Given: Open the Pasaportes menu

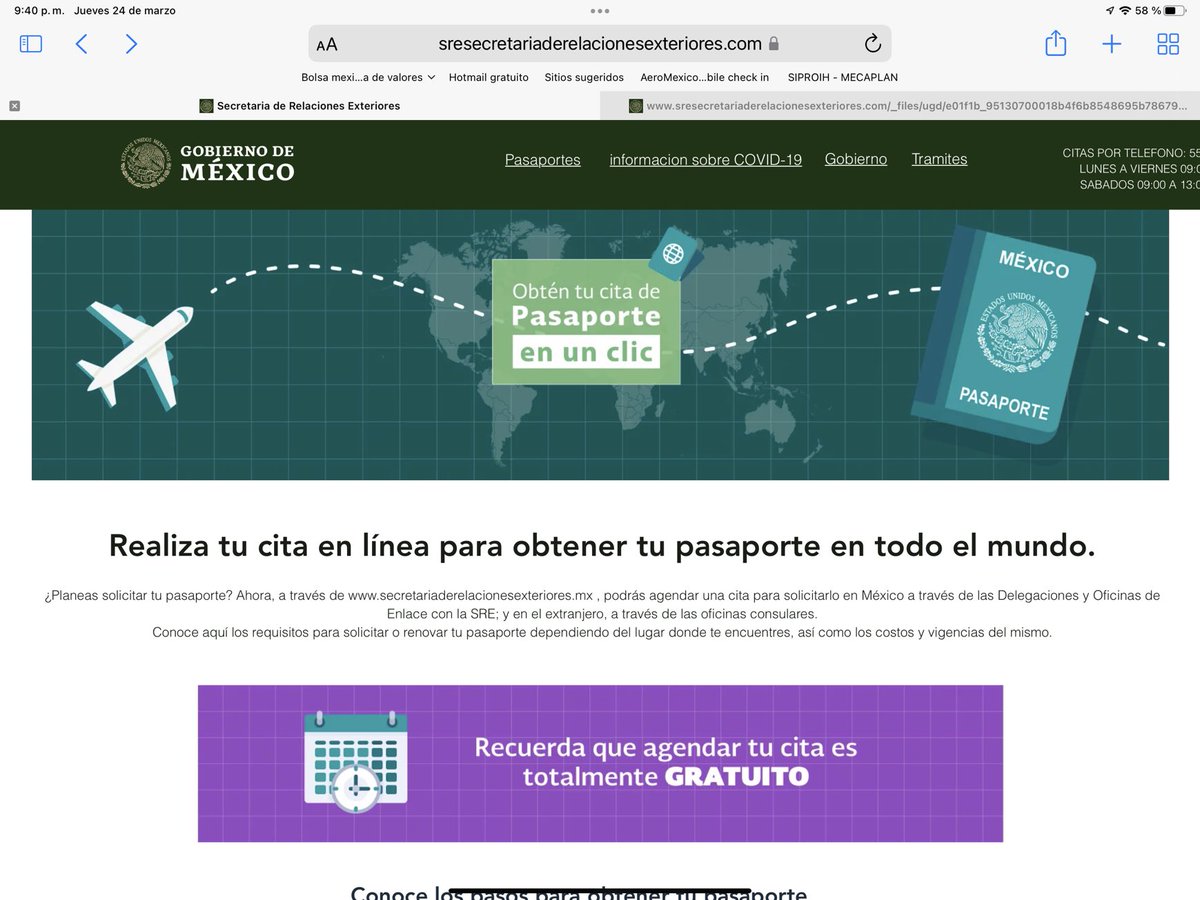Looking at the screenshot, I should (542, 159).
